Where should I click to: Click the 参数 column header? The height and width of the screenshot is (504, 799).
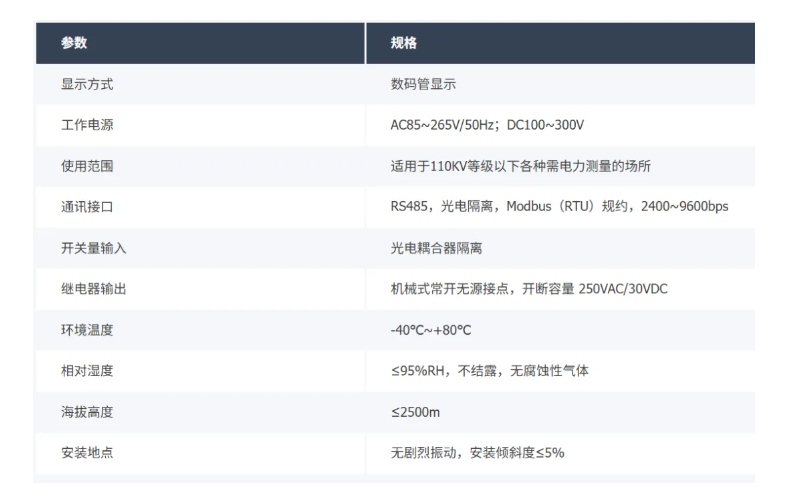pyautogui.click(x=75, y=44)
